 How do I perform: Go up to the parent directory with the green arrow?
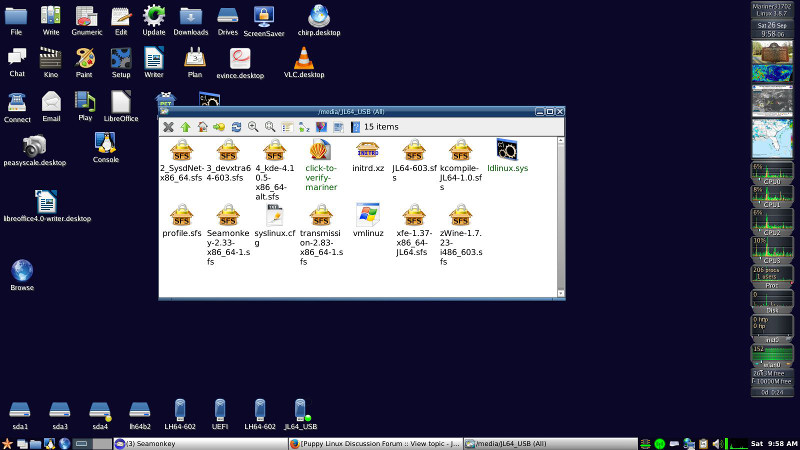point(186,127)
